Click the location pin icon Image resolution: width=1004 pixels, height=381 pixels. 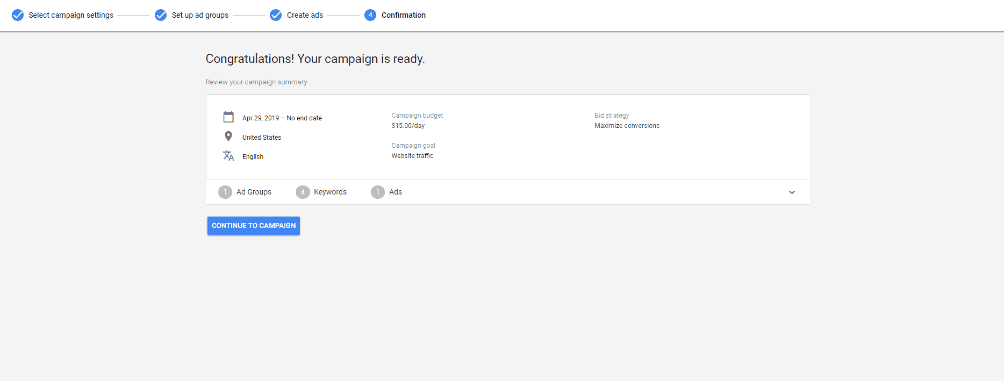228,136
